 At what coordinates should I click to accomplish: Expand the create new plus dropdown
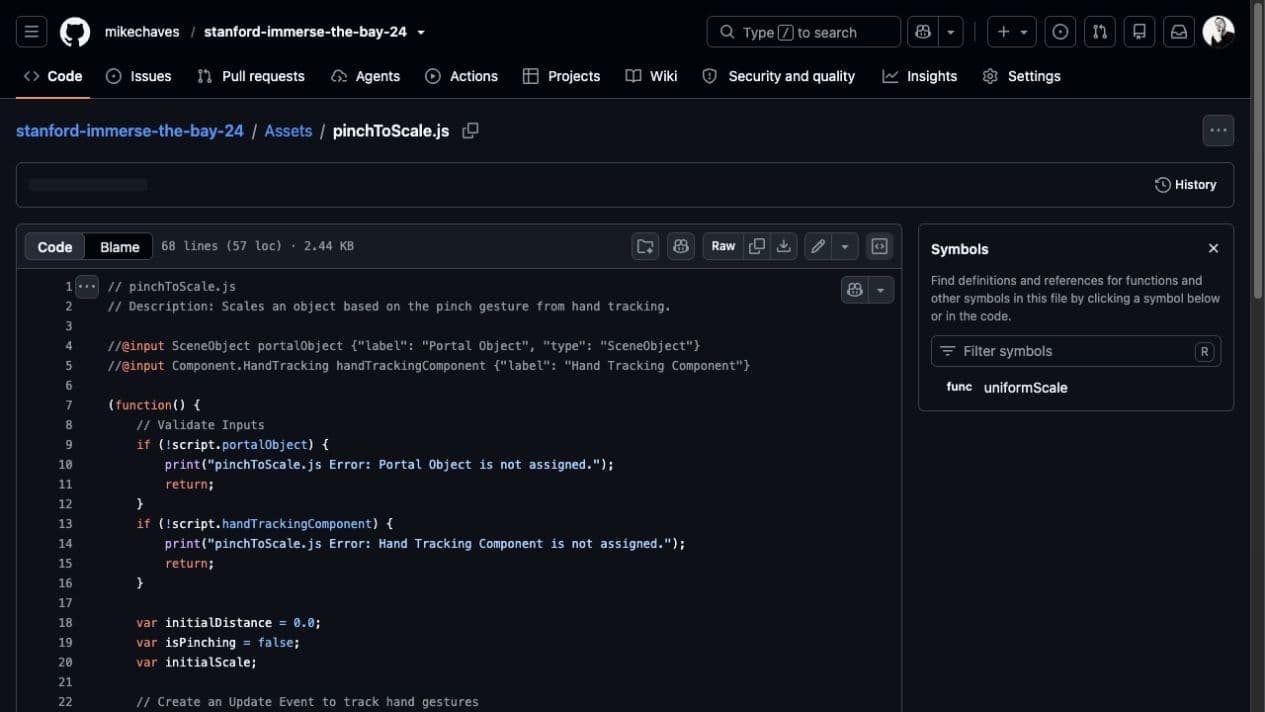click(x=1013, y=32)
